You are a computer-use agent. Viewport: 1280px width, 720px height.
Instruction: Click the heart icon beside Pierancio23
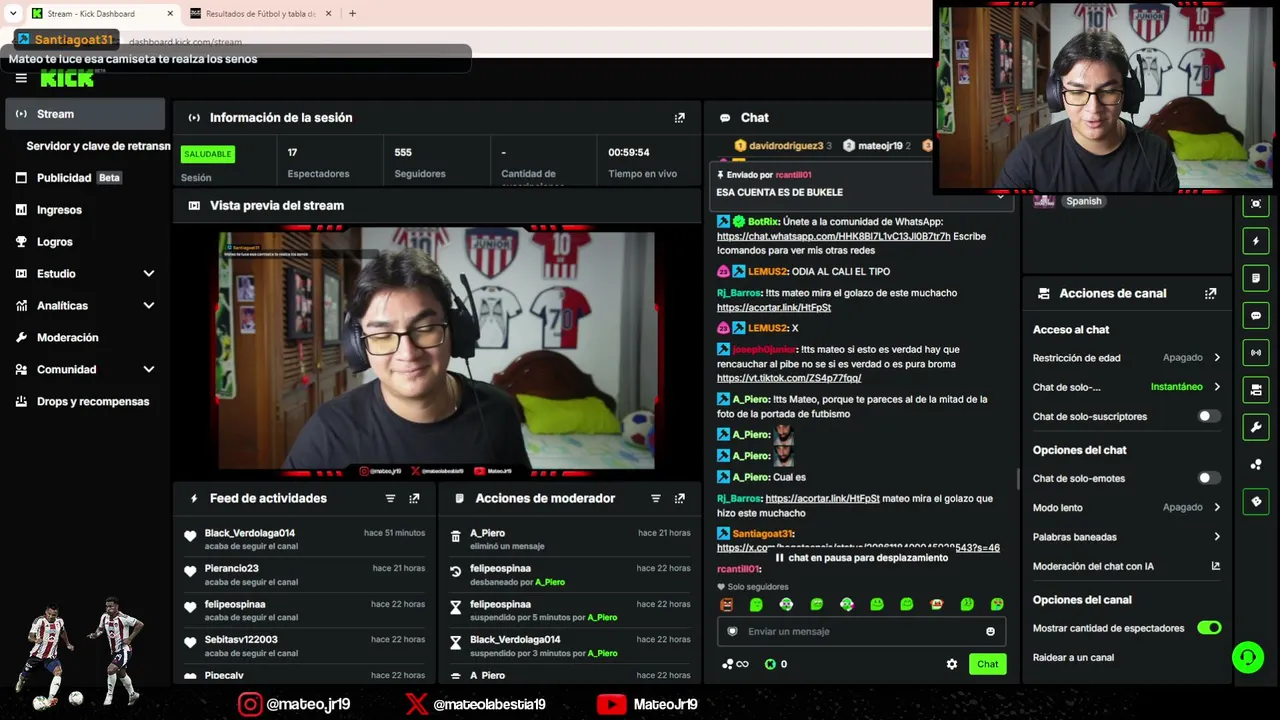[x=190, y=572]
